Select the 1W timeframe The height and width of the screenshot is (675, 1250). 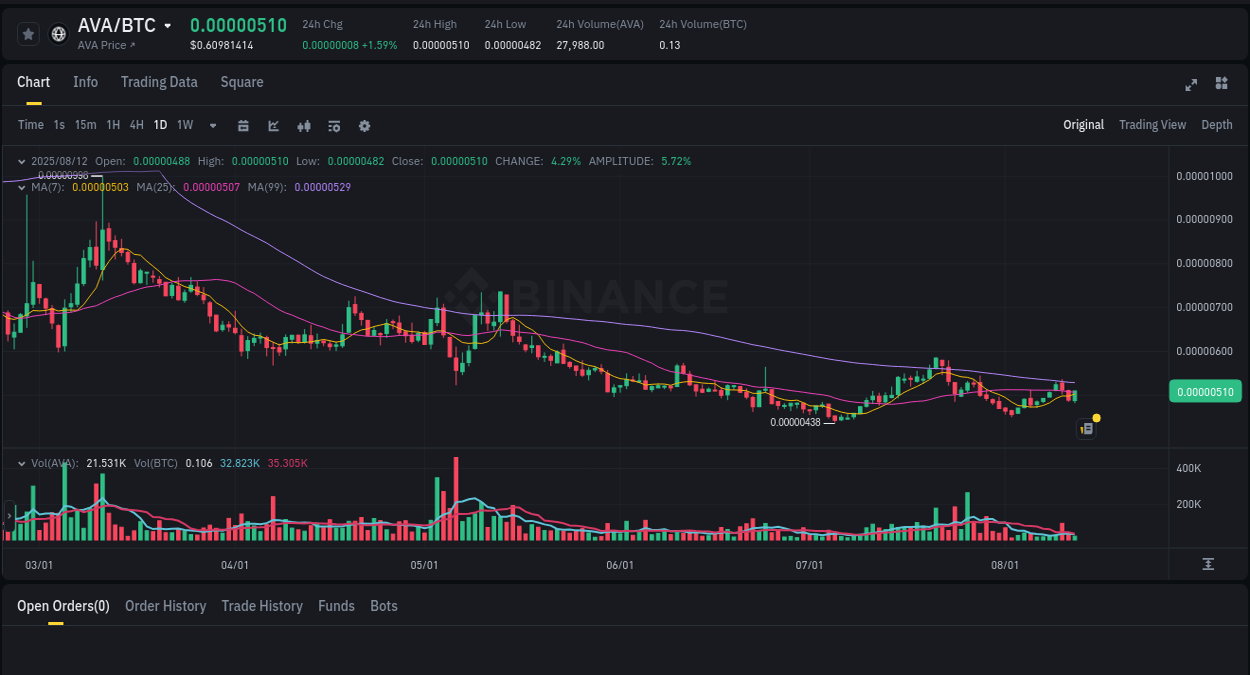click(184, 125)
